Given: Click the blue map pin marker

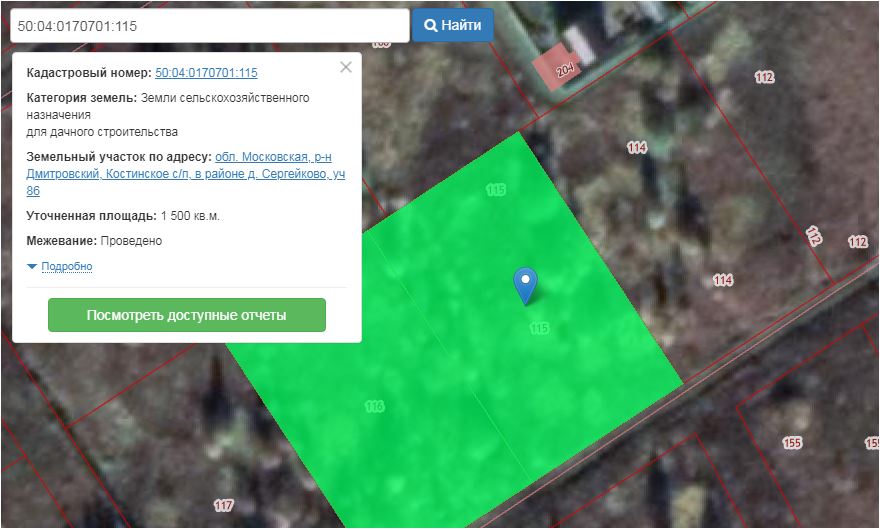Looking at the screenshot, I should click(x=525, y=283).
